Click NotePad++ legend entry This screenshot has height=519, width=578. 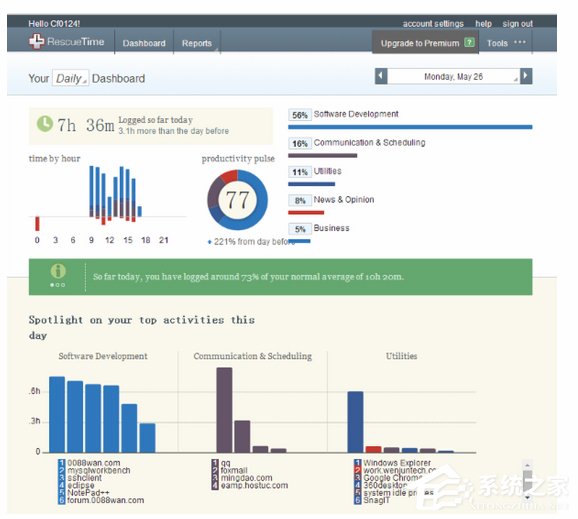[88, 493]
